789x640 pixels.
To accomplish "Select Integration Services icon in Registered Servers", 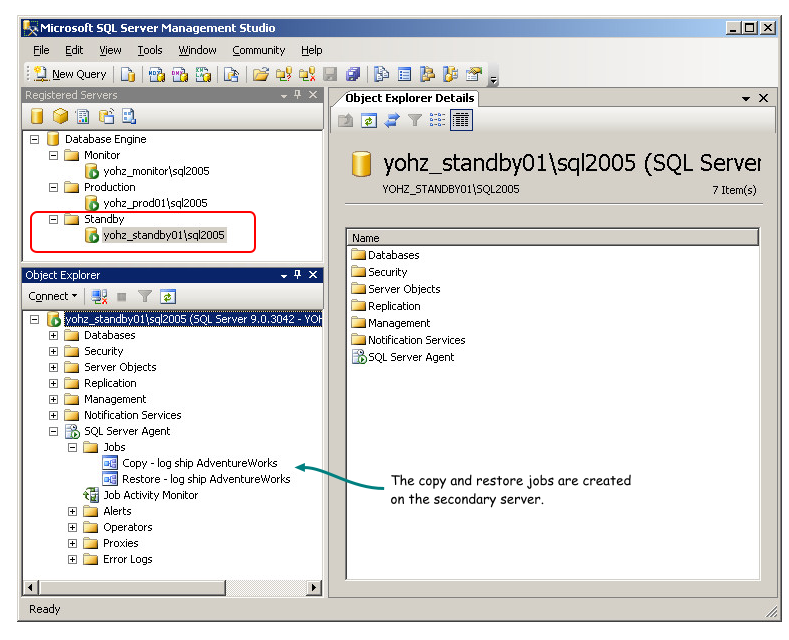I will click(129, 116).
